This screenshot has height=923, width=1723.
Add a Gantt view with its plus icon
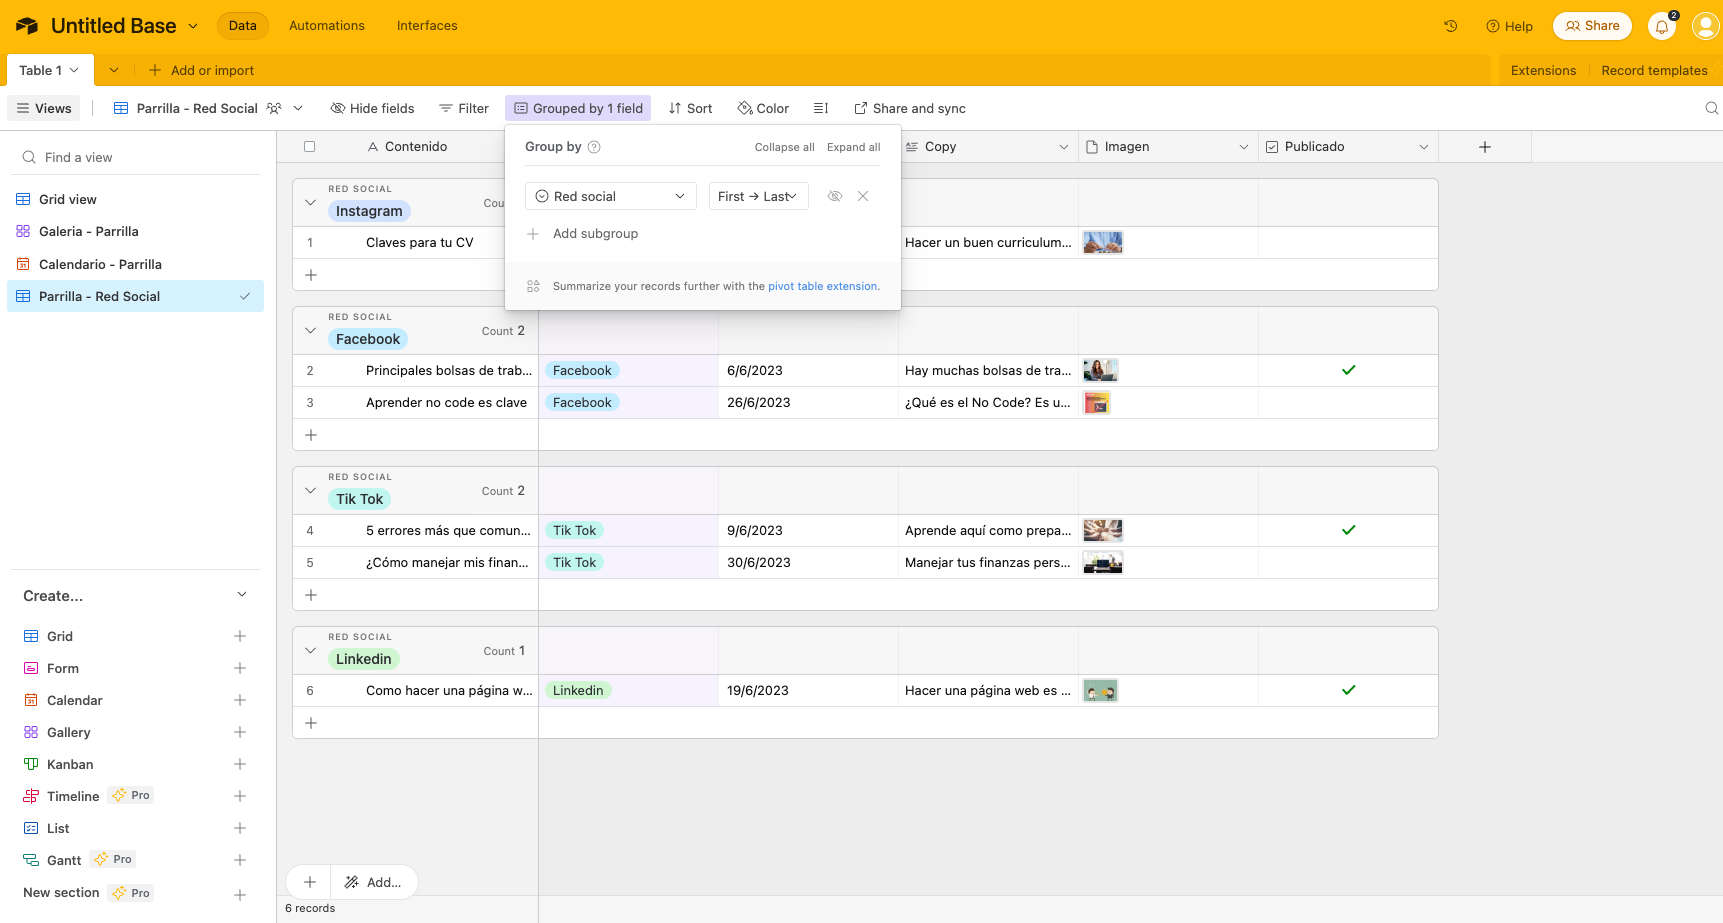click(240, 860)
